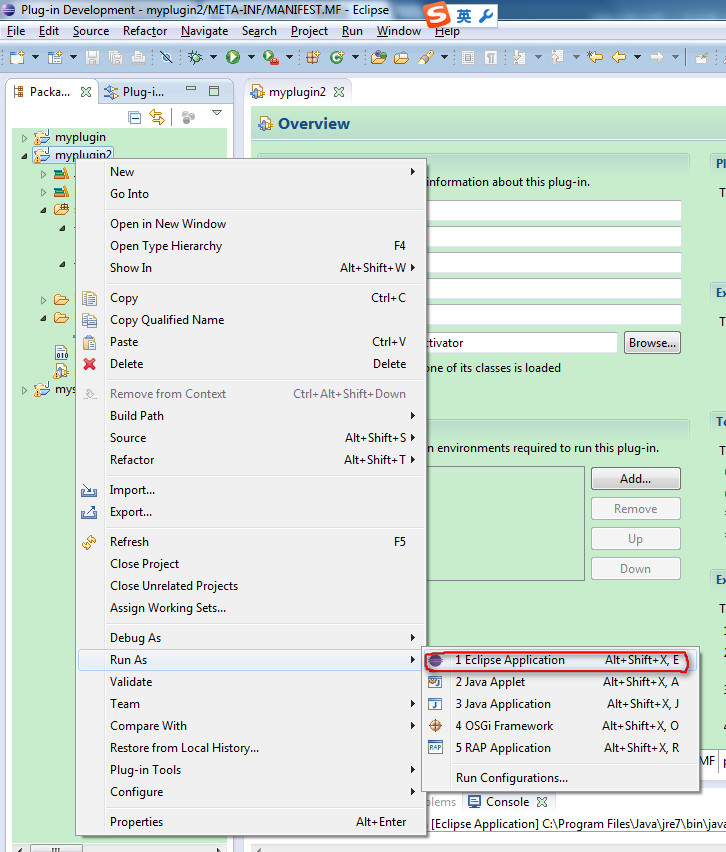This screenshot has height=852, width=726.
Task: Click the Sogou wrench settings icon
Action: (x=486, y=16)
